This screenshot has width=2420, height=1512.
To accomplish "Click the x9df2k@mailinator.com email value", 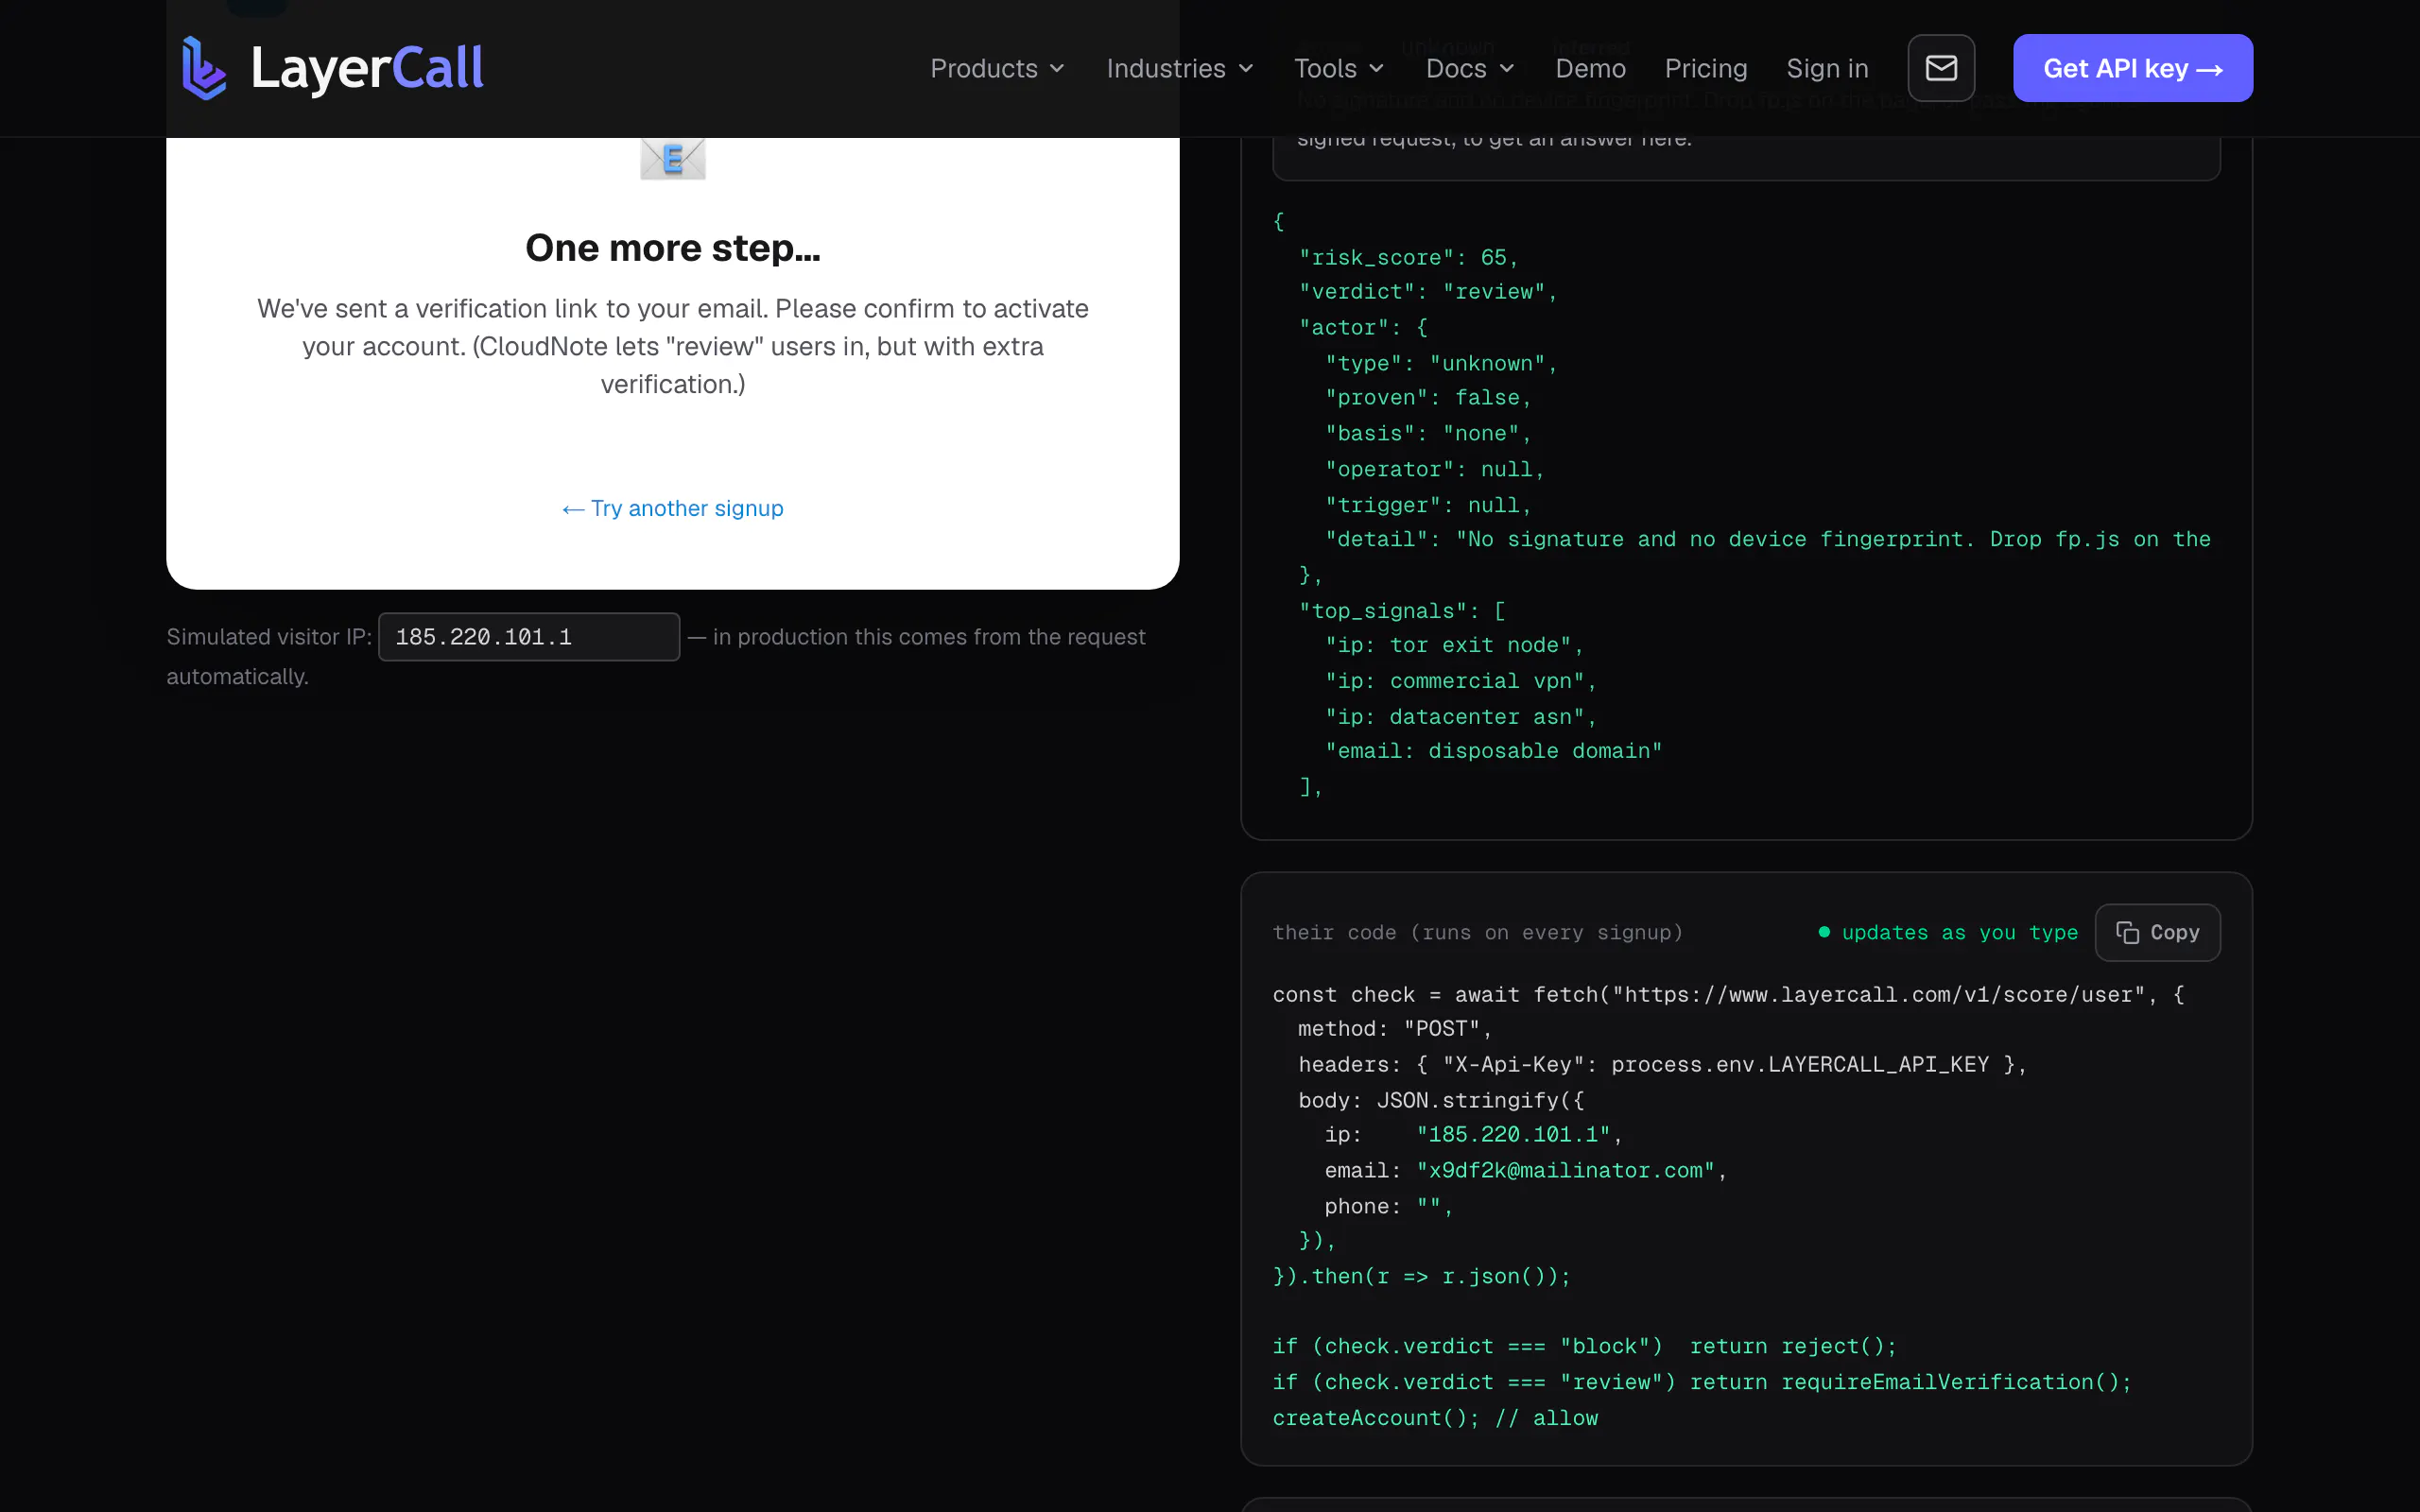I will (1565, 1172).
